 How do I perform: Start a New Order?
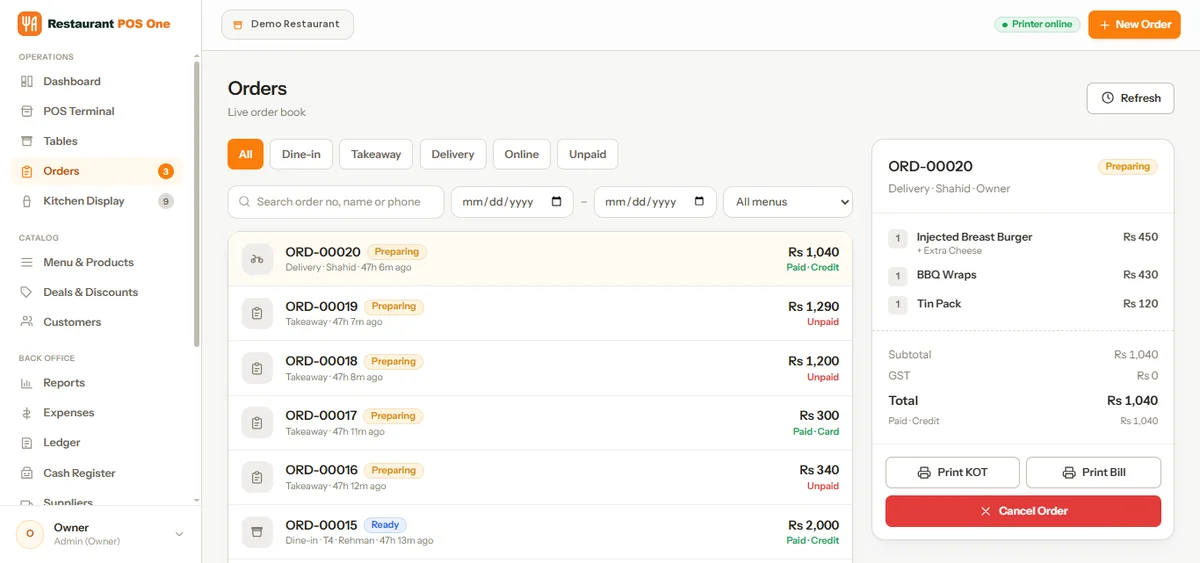pyautogui.click(x=1134, y=24)
